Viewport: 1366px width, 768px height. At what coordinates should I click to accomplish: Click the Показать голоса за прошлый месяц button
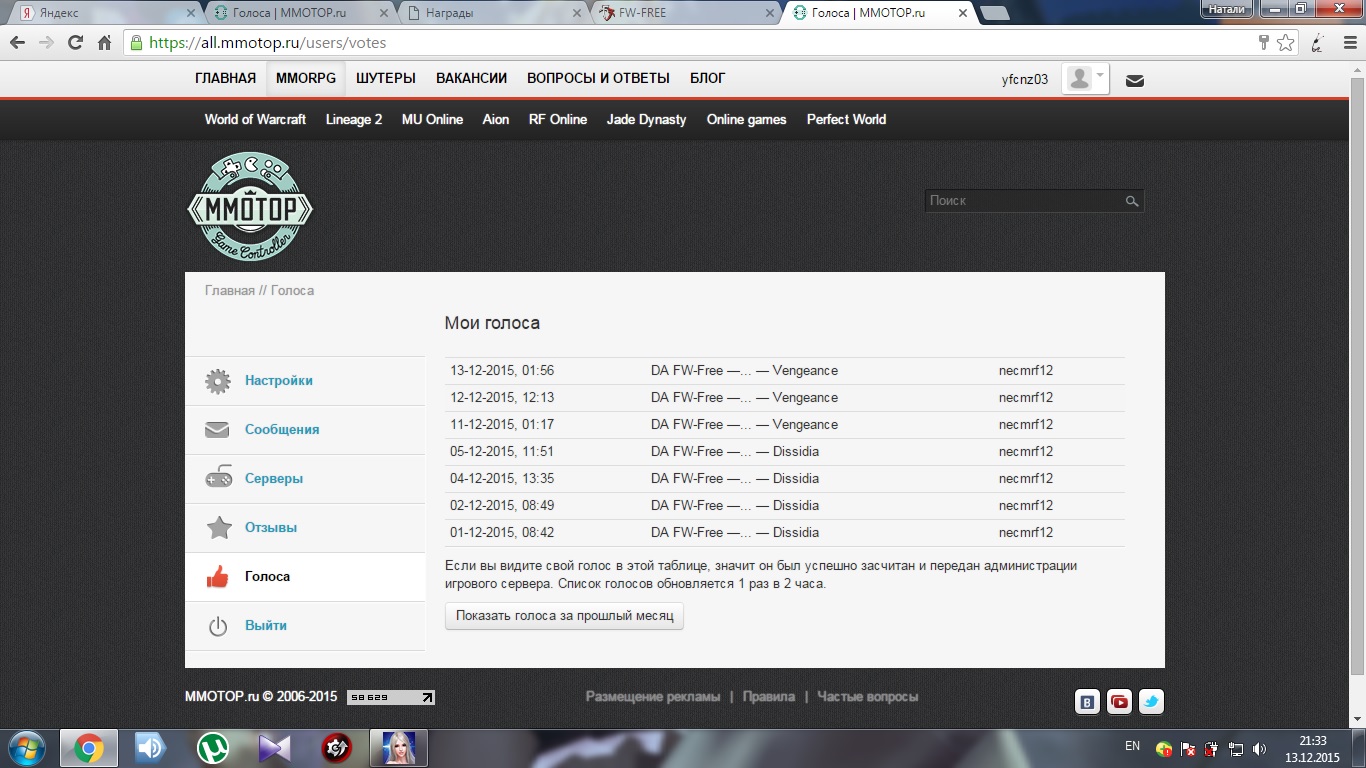click(x=564, y=616)
